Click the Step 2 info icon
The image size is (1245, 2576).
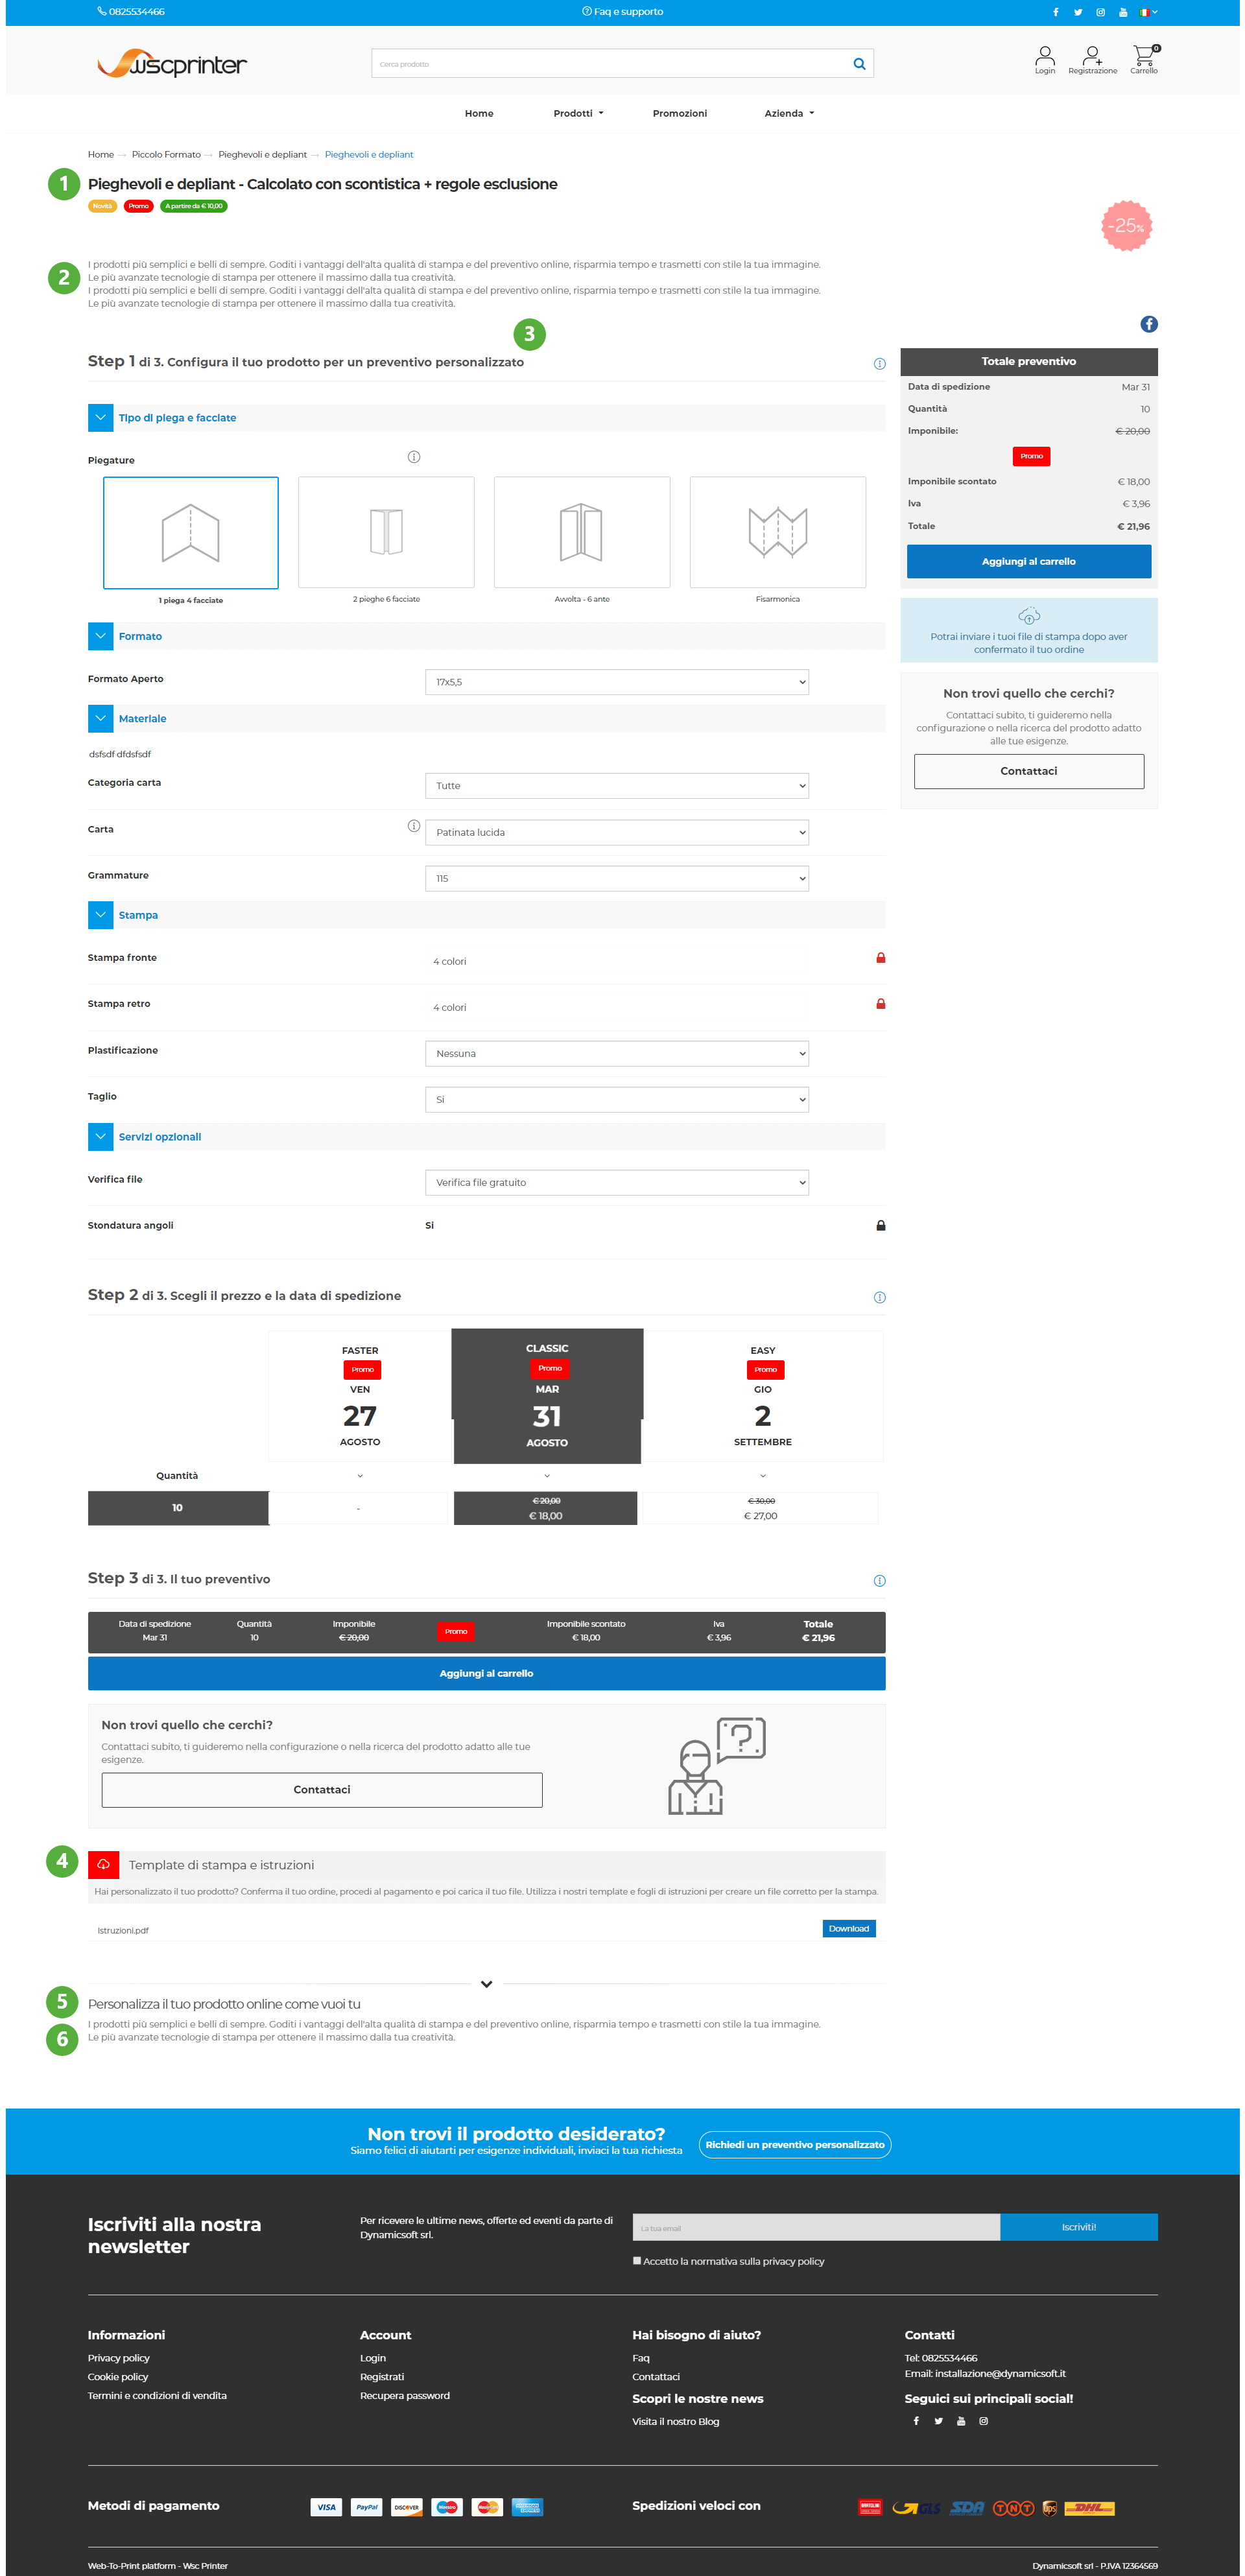point(879,1297)
